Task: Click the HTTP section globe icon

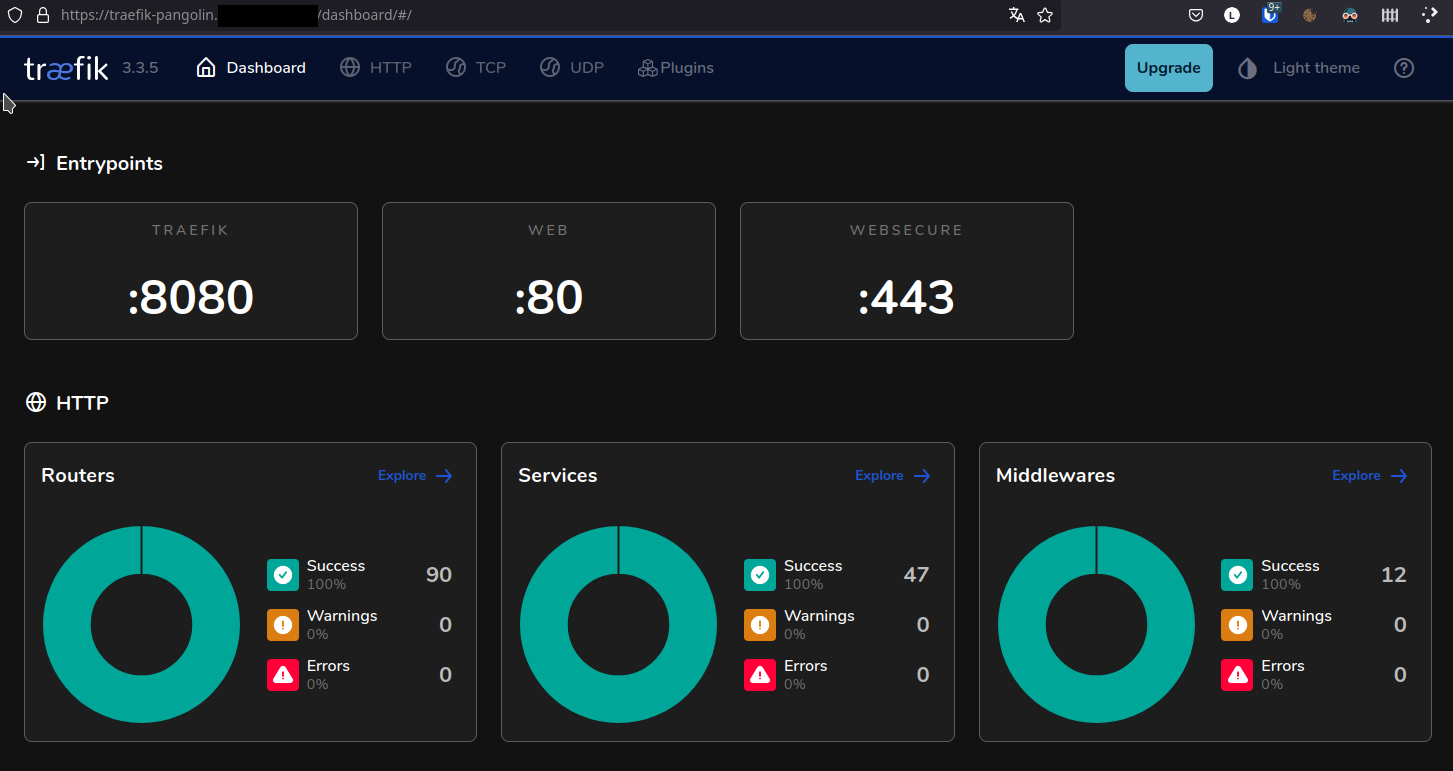Action: 36,402
